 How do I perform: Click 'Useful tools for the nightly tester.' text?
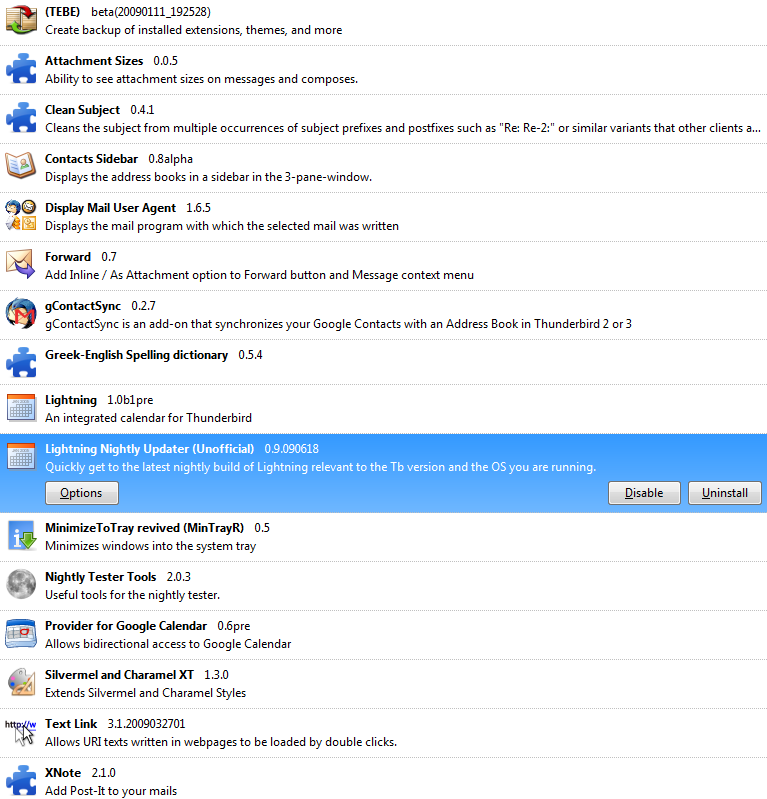point(133,595)
